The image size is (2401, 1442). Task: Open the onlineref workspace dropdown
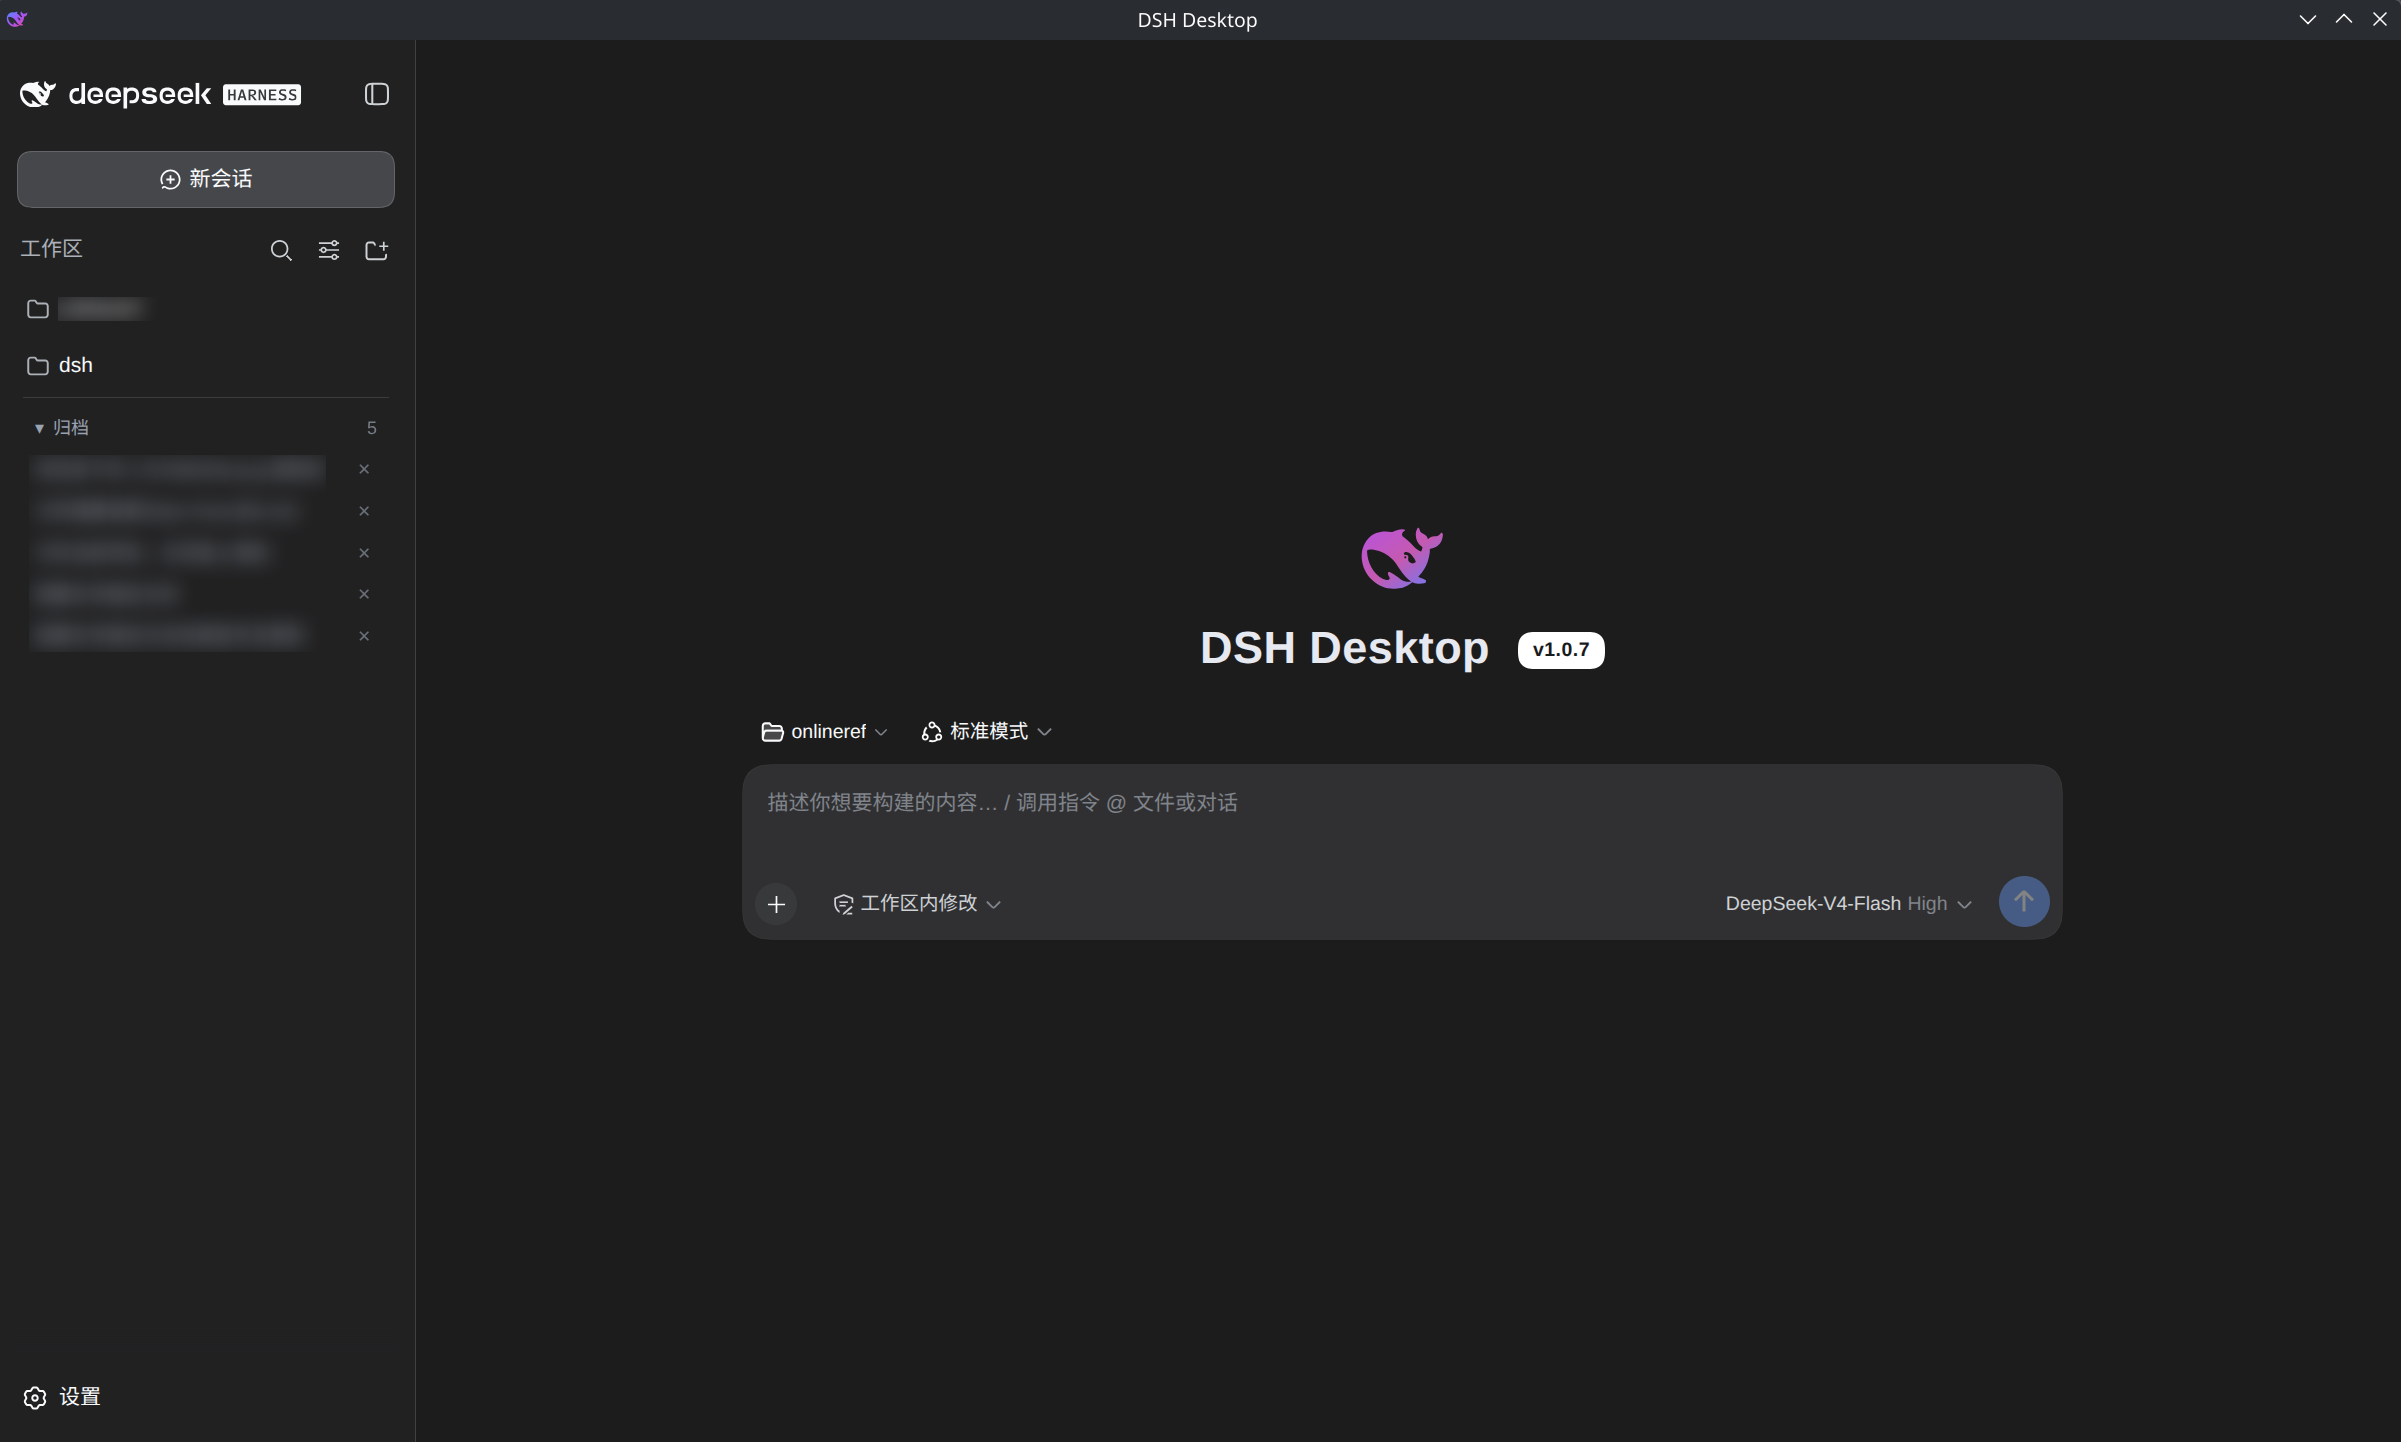pos(825,732)
